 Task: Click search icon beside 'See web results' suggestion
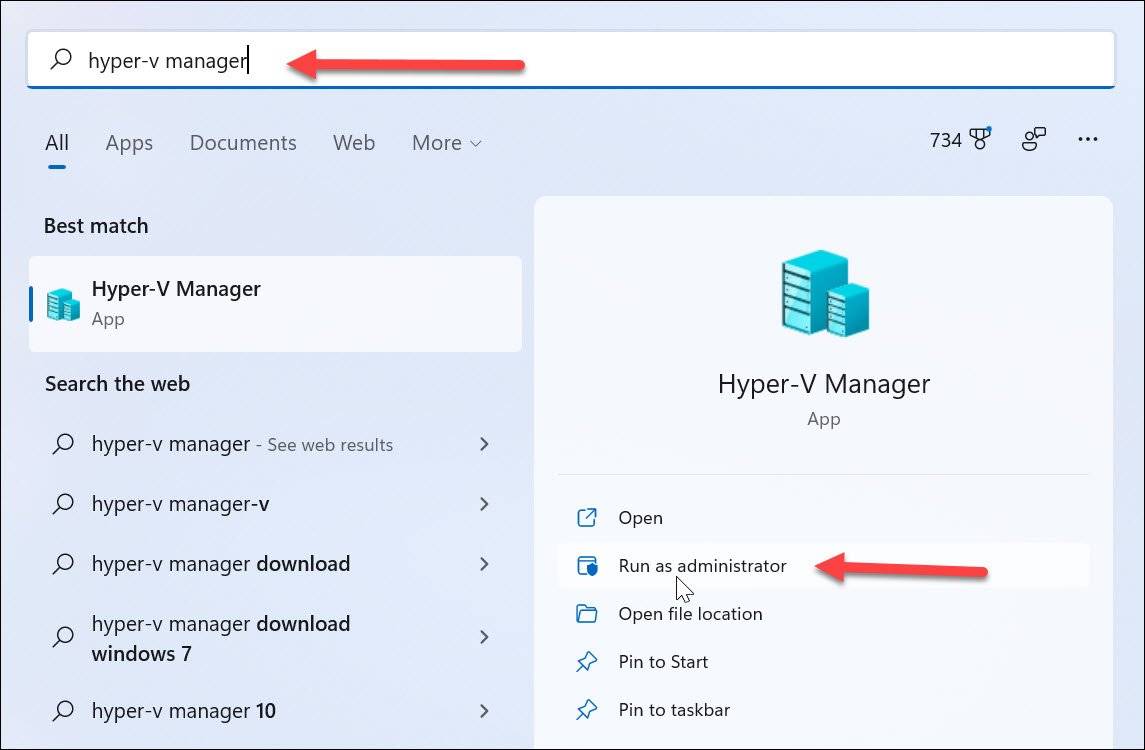tap(63, 444)
